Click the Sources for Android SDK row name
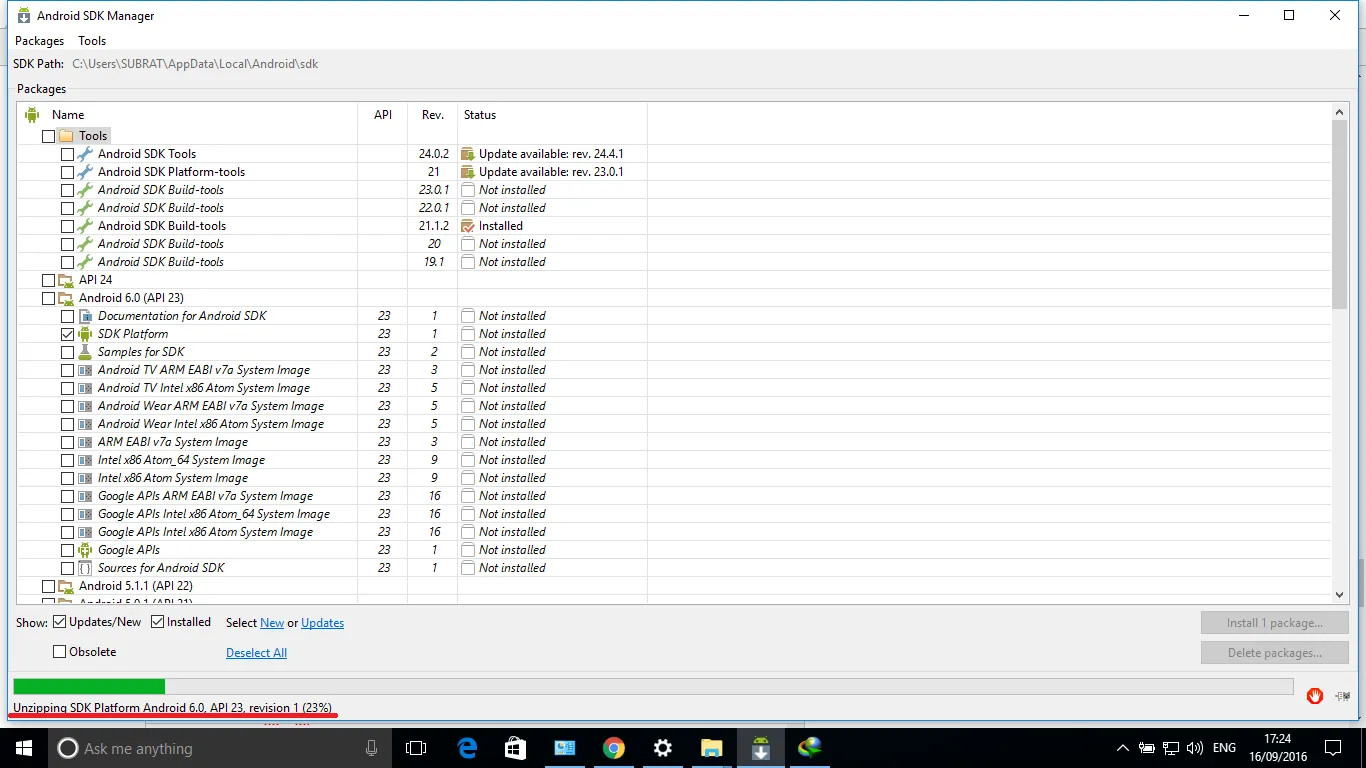This screenshot has height=768, width=1366. 161,568
